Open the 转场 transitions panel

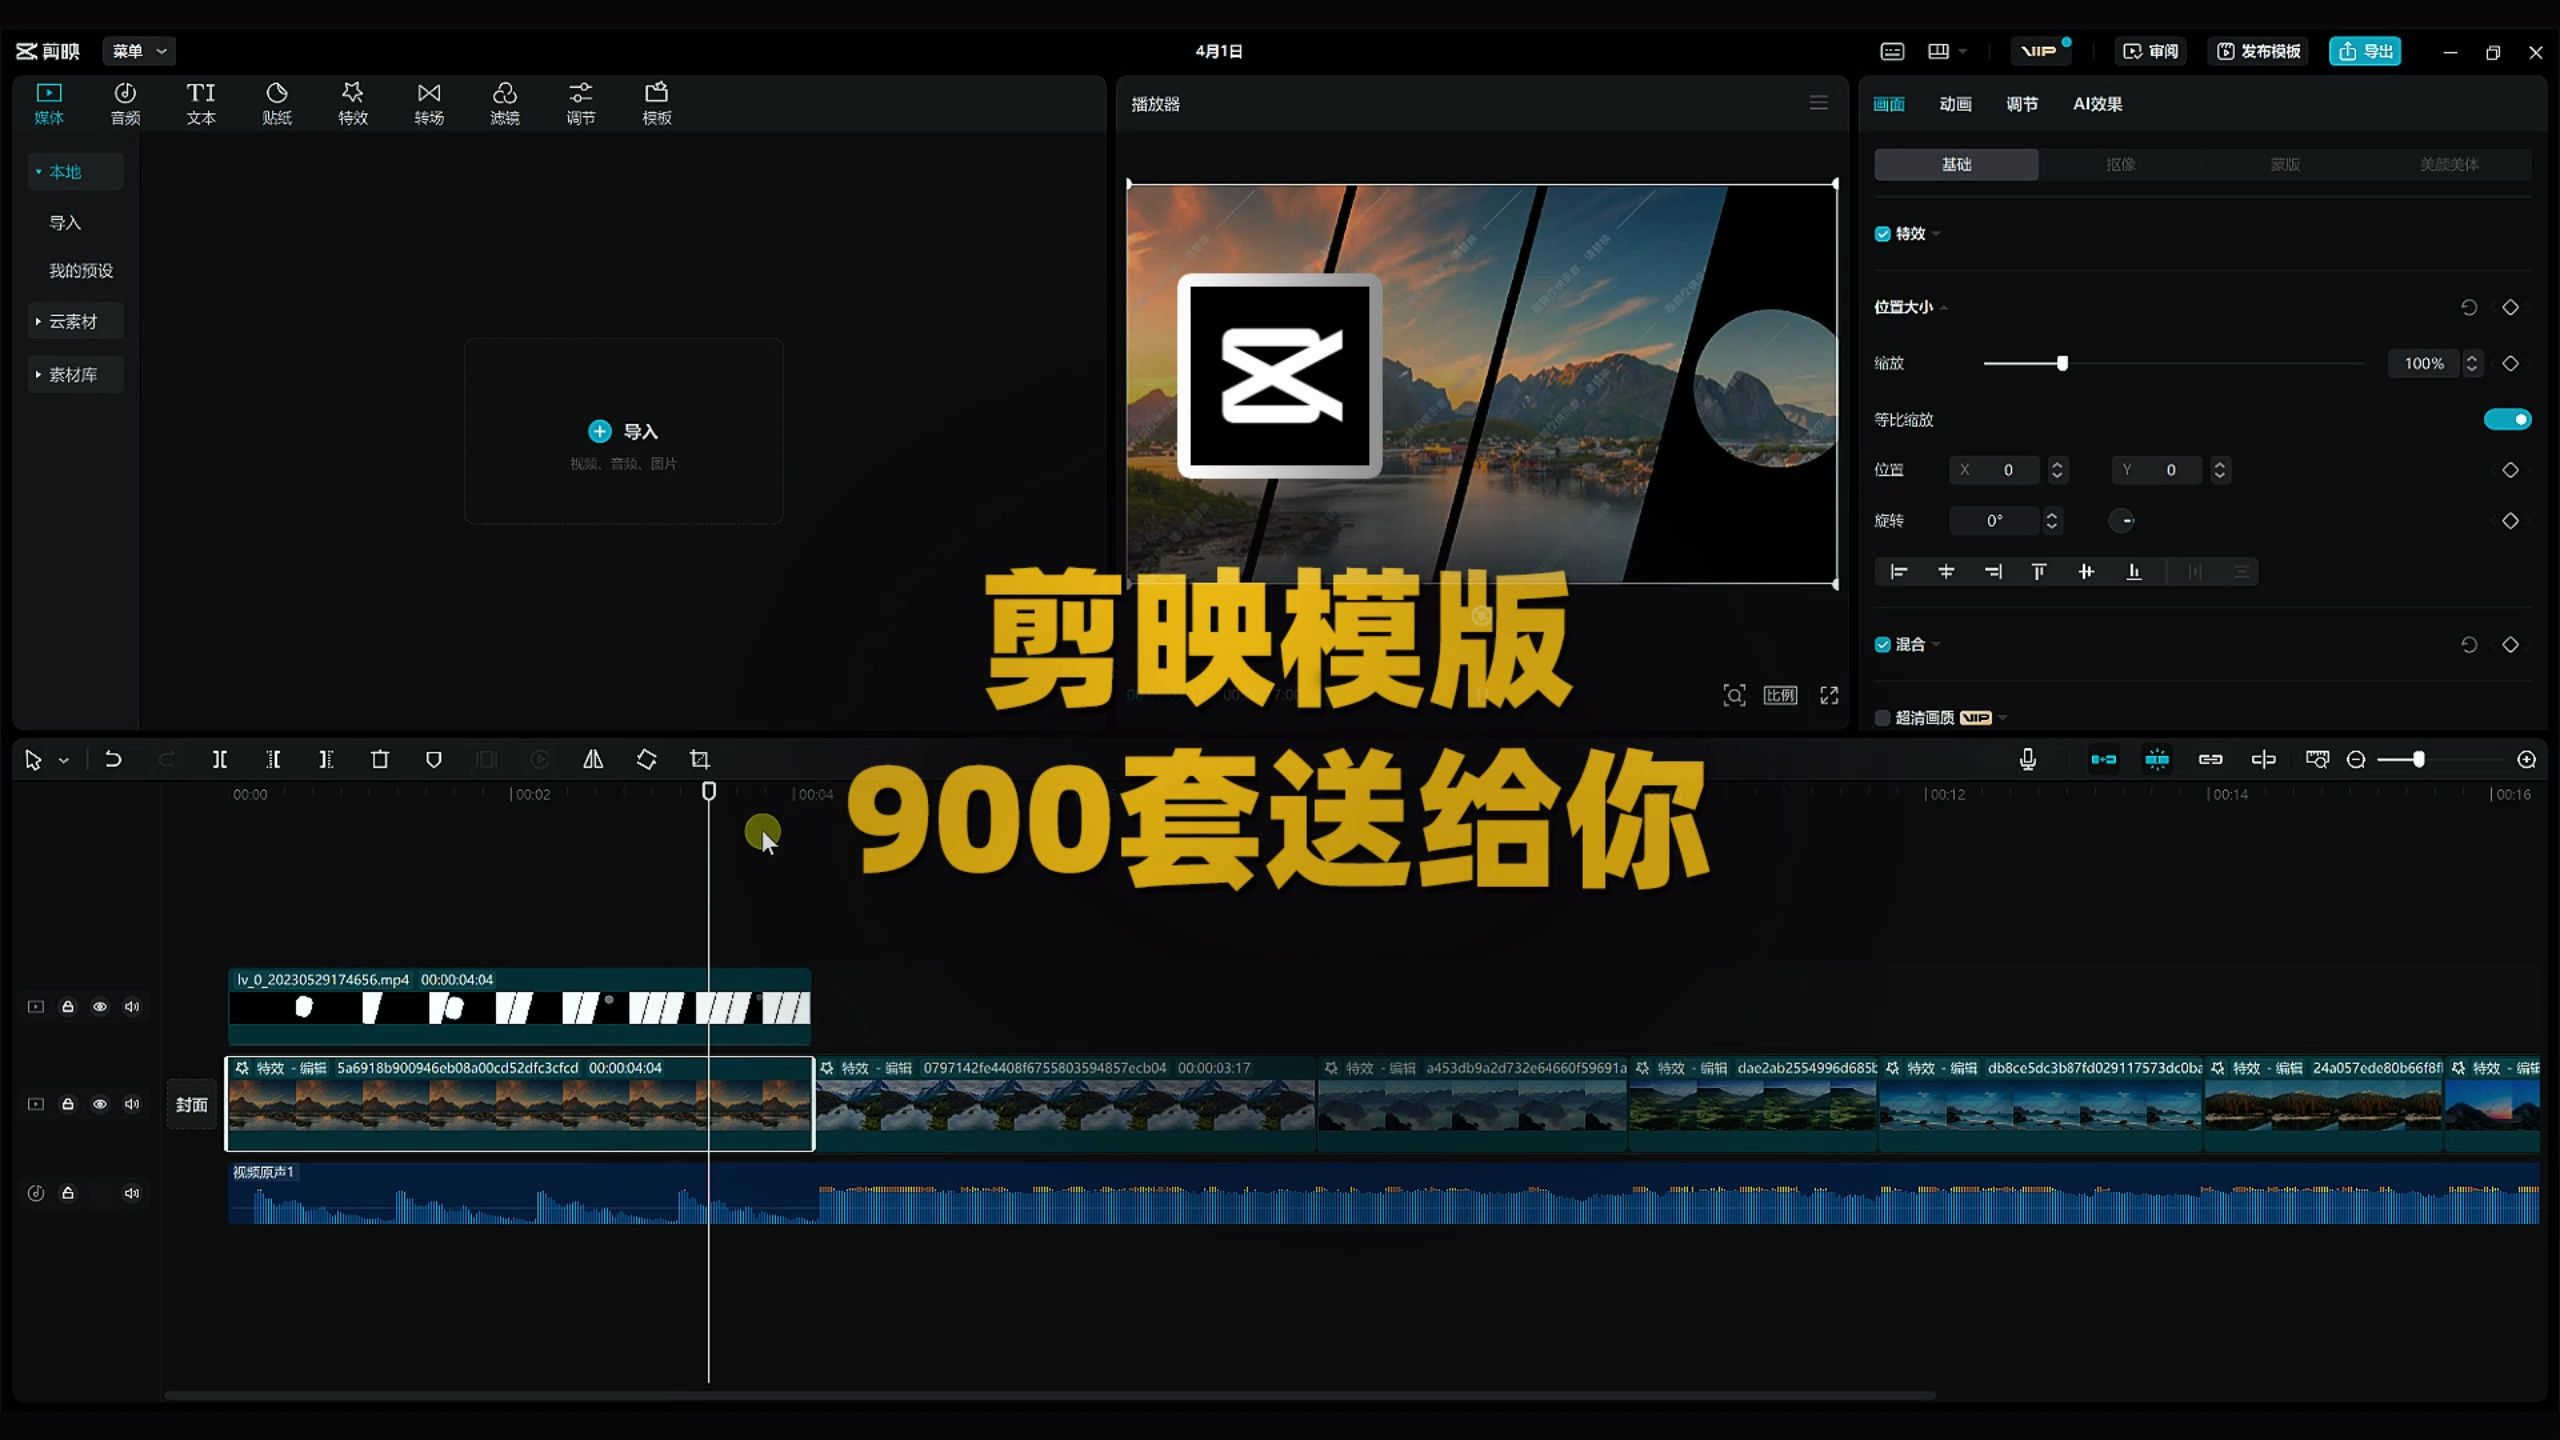pos(429,104)
